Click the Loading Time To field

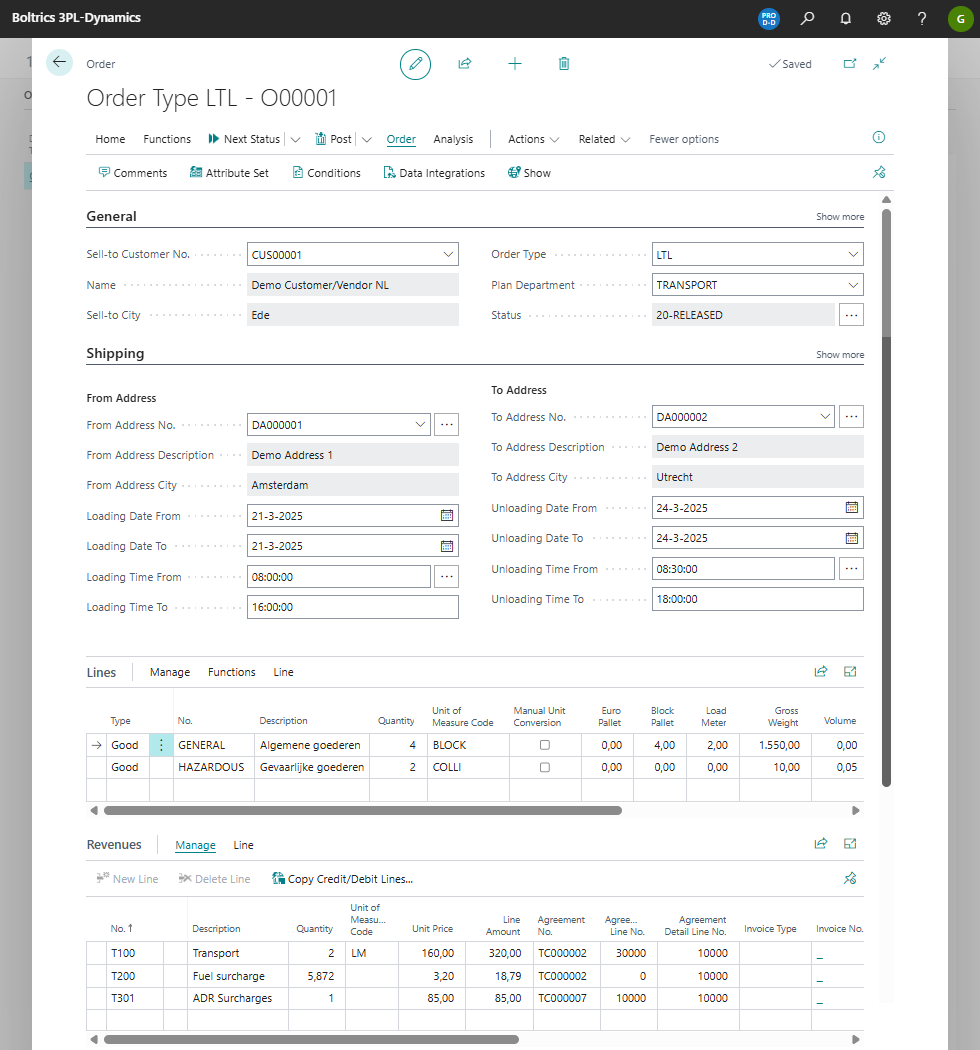tap(352, 607)
